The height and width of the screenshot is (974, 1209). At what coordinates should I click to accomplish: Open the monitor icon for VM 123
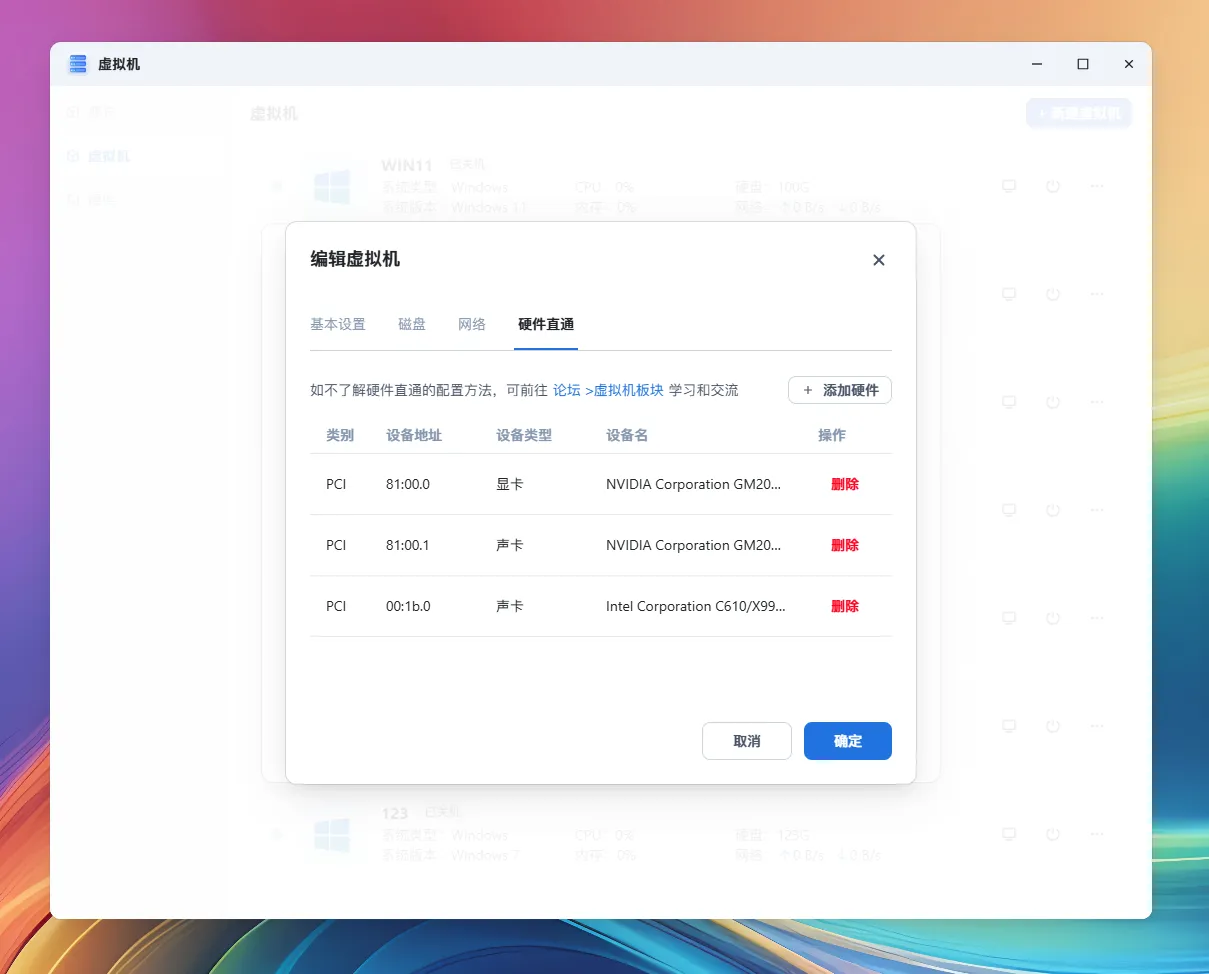tap(1009, 834)
